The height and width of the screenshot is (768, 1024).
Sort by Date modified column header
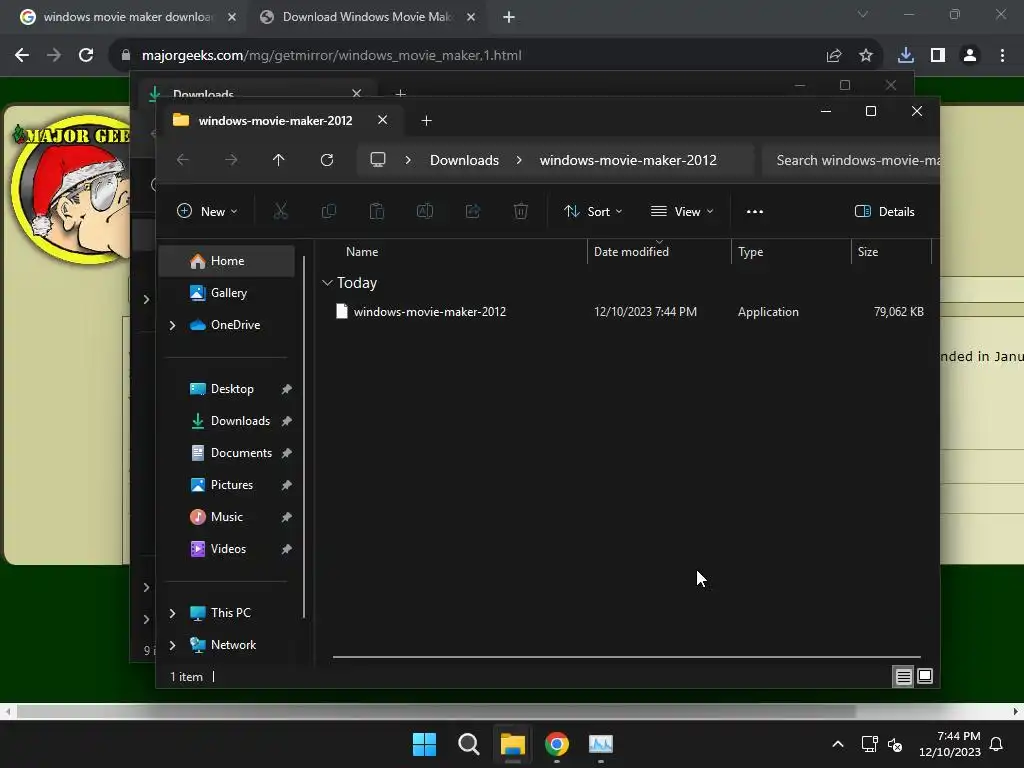coord(631,252)
